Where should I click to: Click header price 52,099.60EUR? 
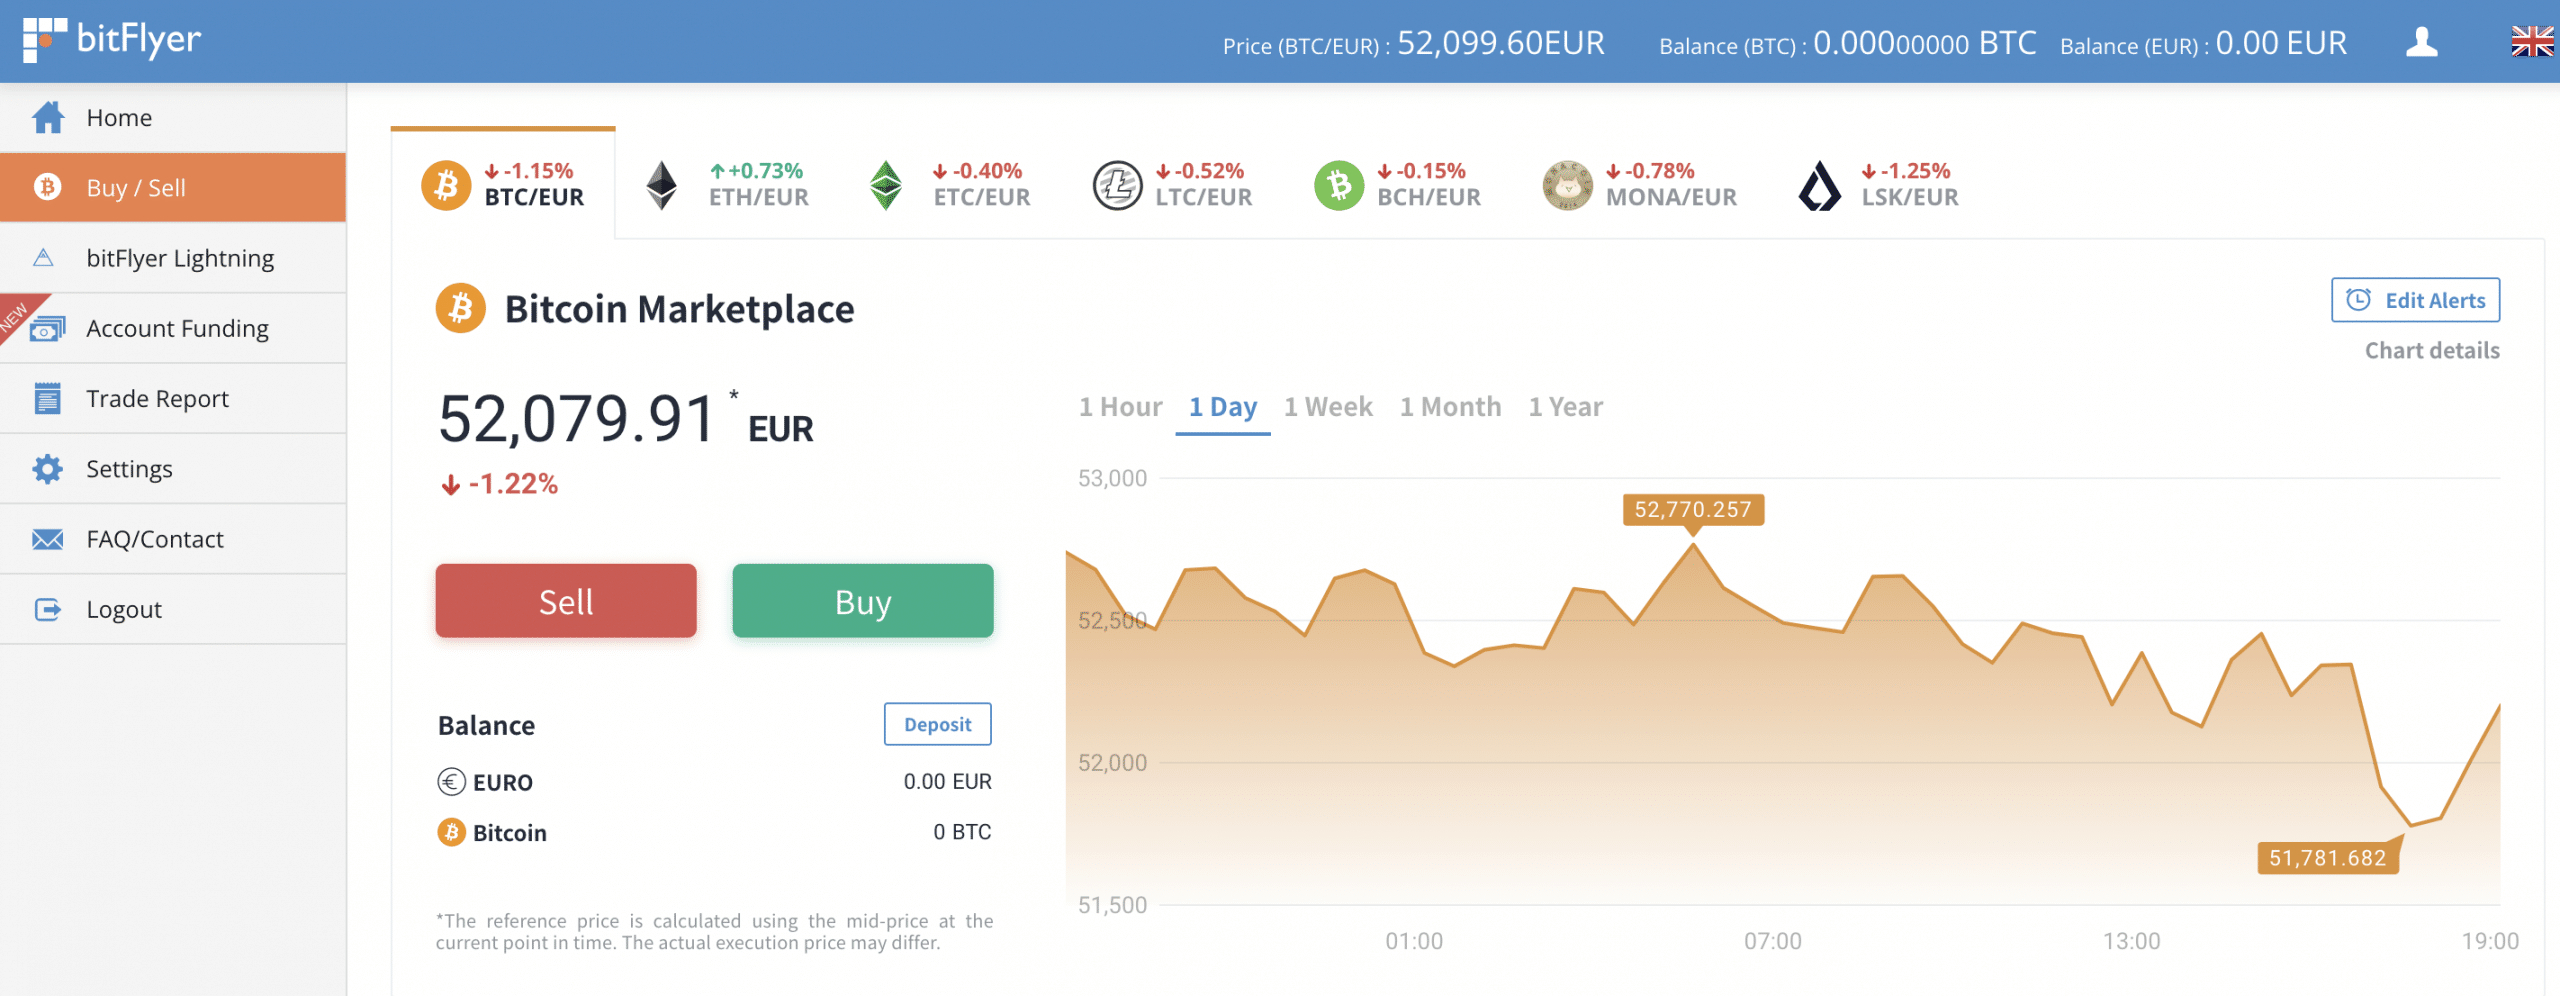1500,43
